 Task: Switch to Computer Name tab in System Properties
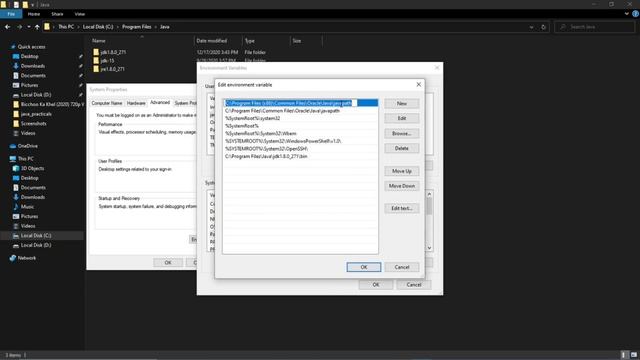[x=107, y=103]
